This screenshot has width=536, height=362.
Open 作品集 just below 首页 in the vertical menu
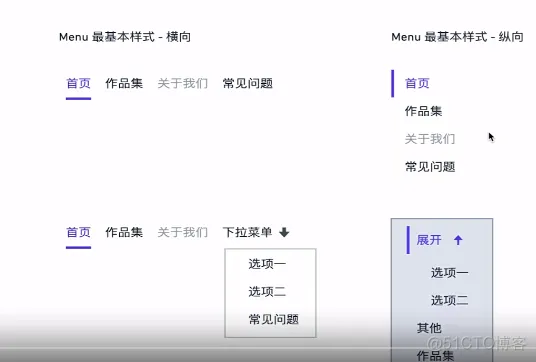click(423, 111)
